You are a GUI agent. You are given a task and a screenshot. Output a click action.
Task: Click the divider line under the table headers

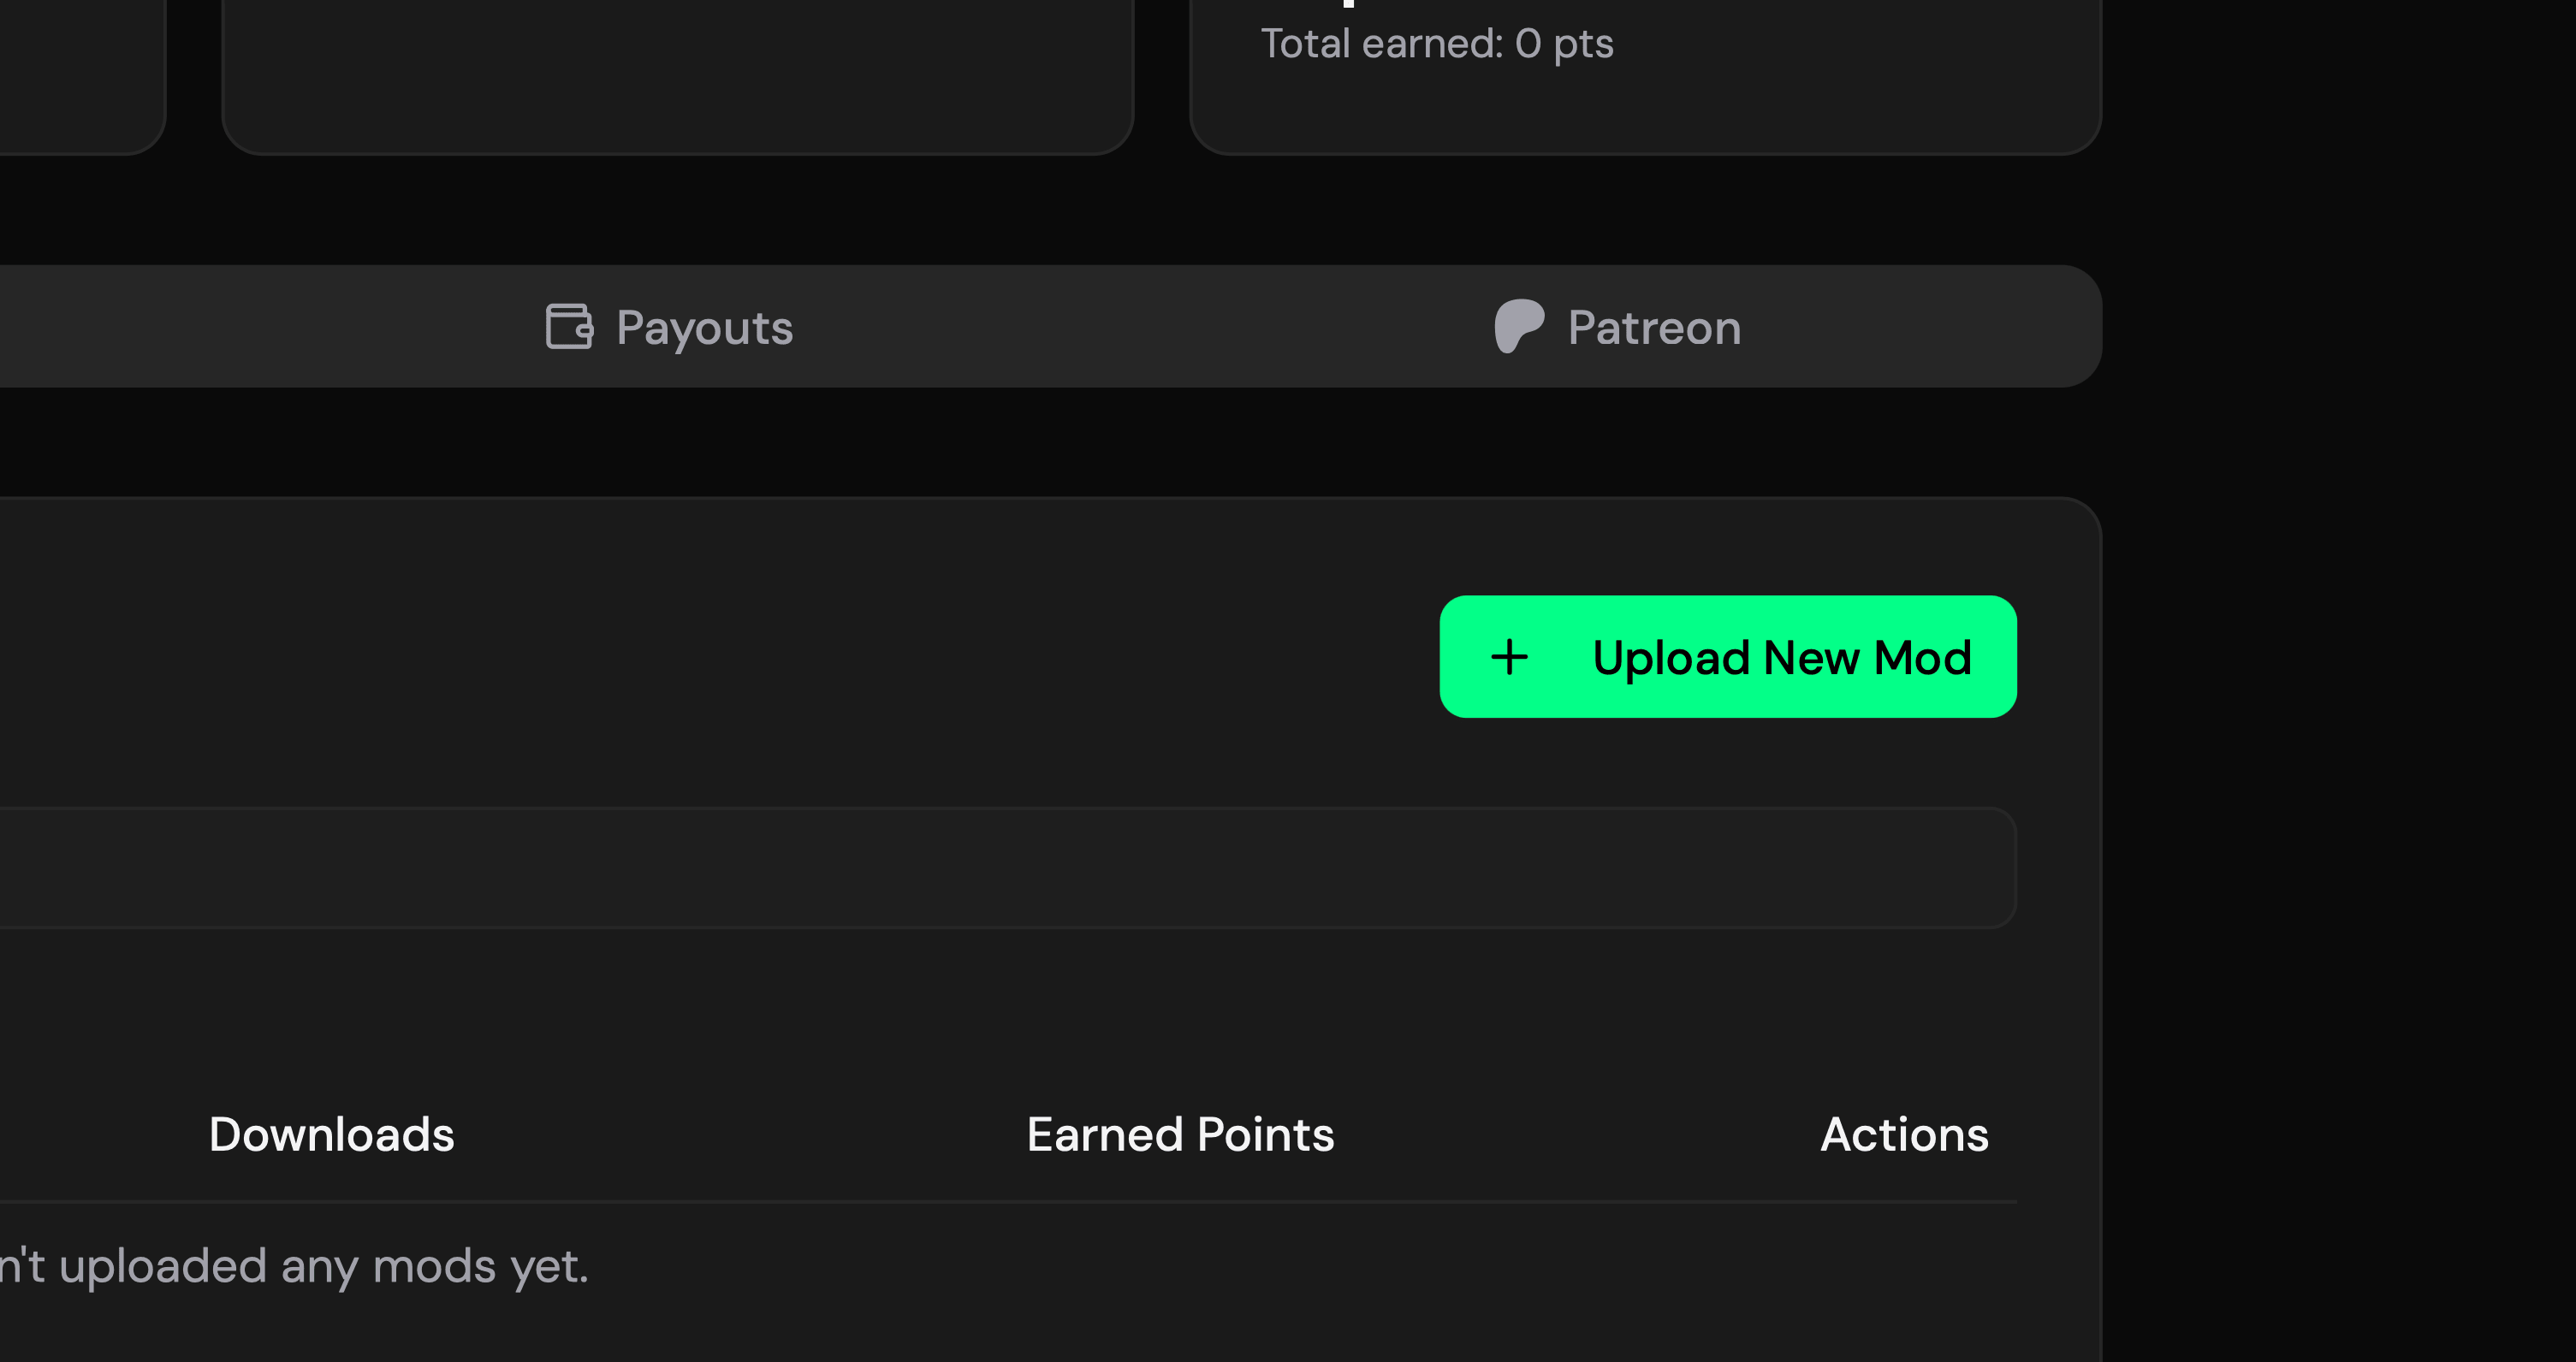(x=1000, y=1201)
